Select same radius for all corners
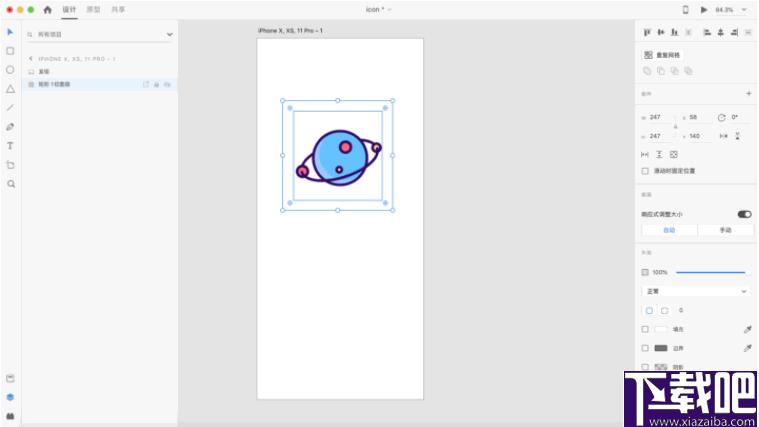 click(x=650, y=311)
